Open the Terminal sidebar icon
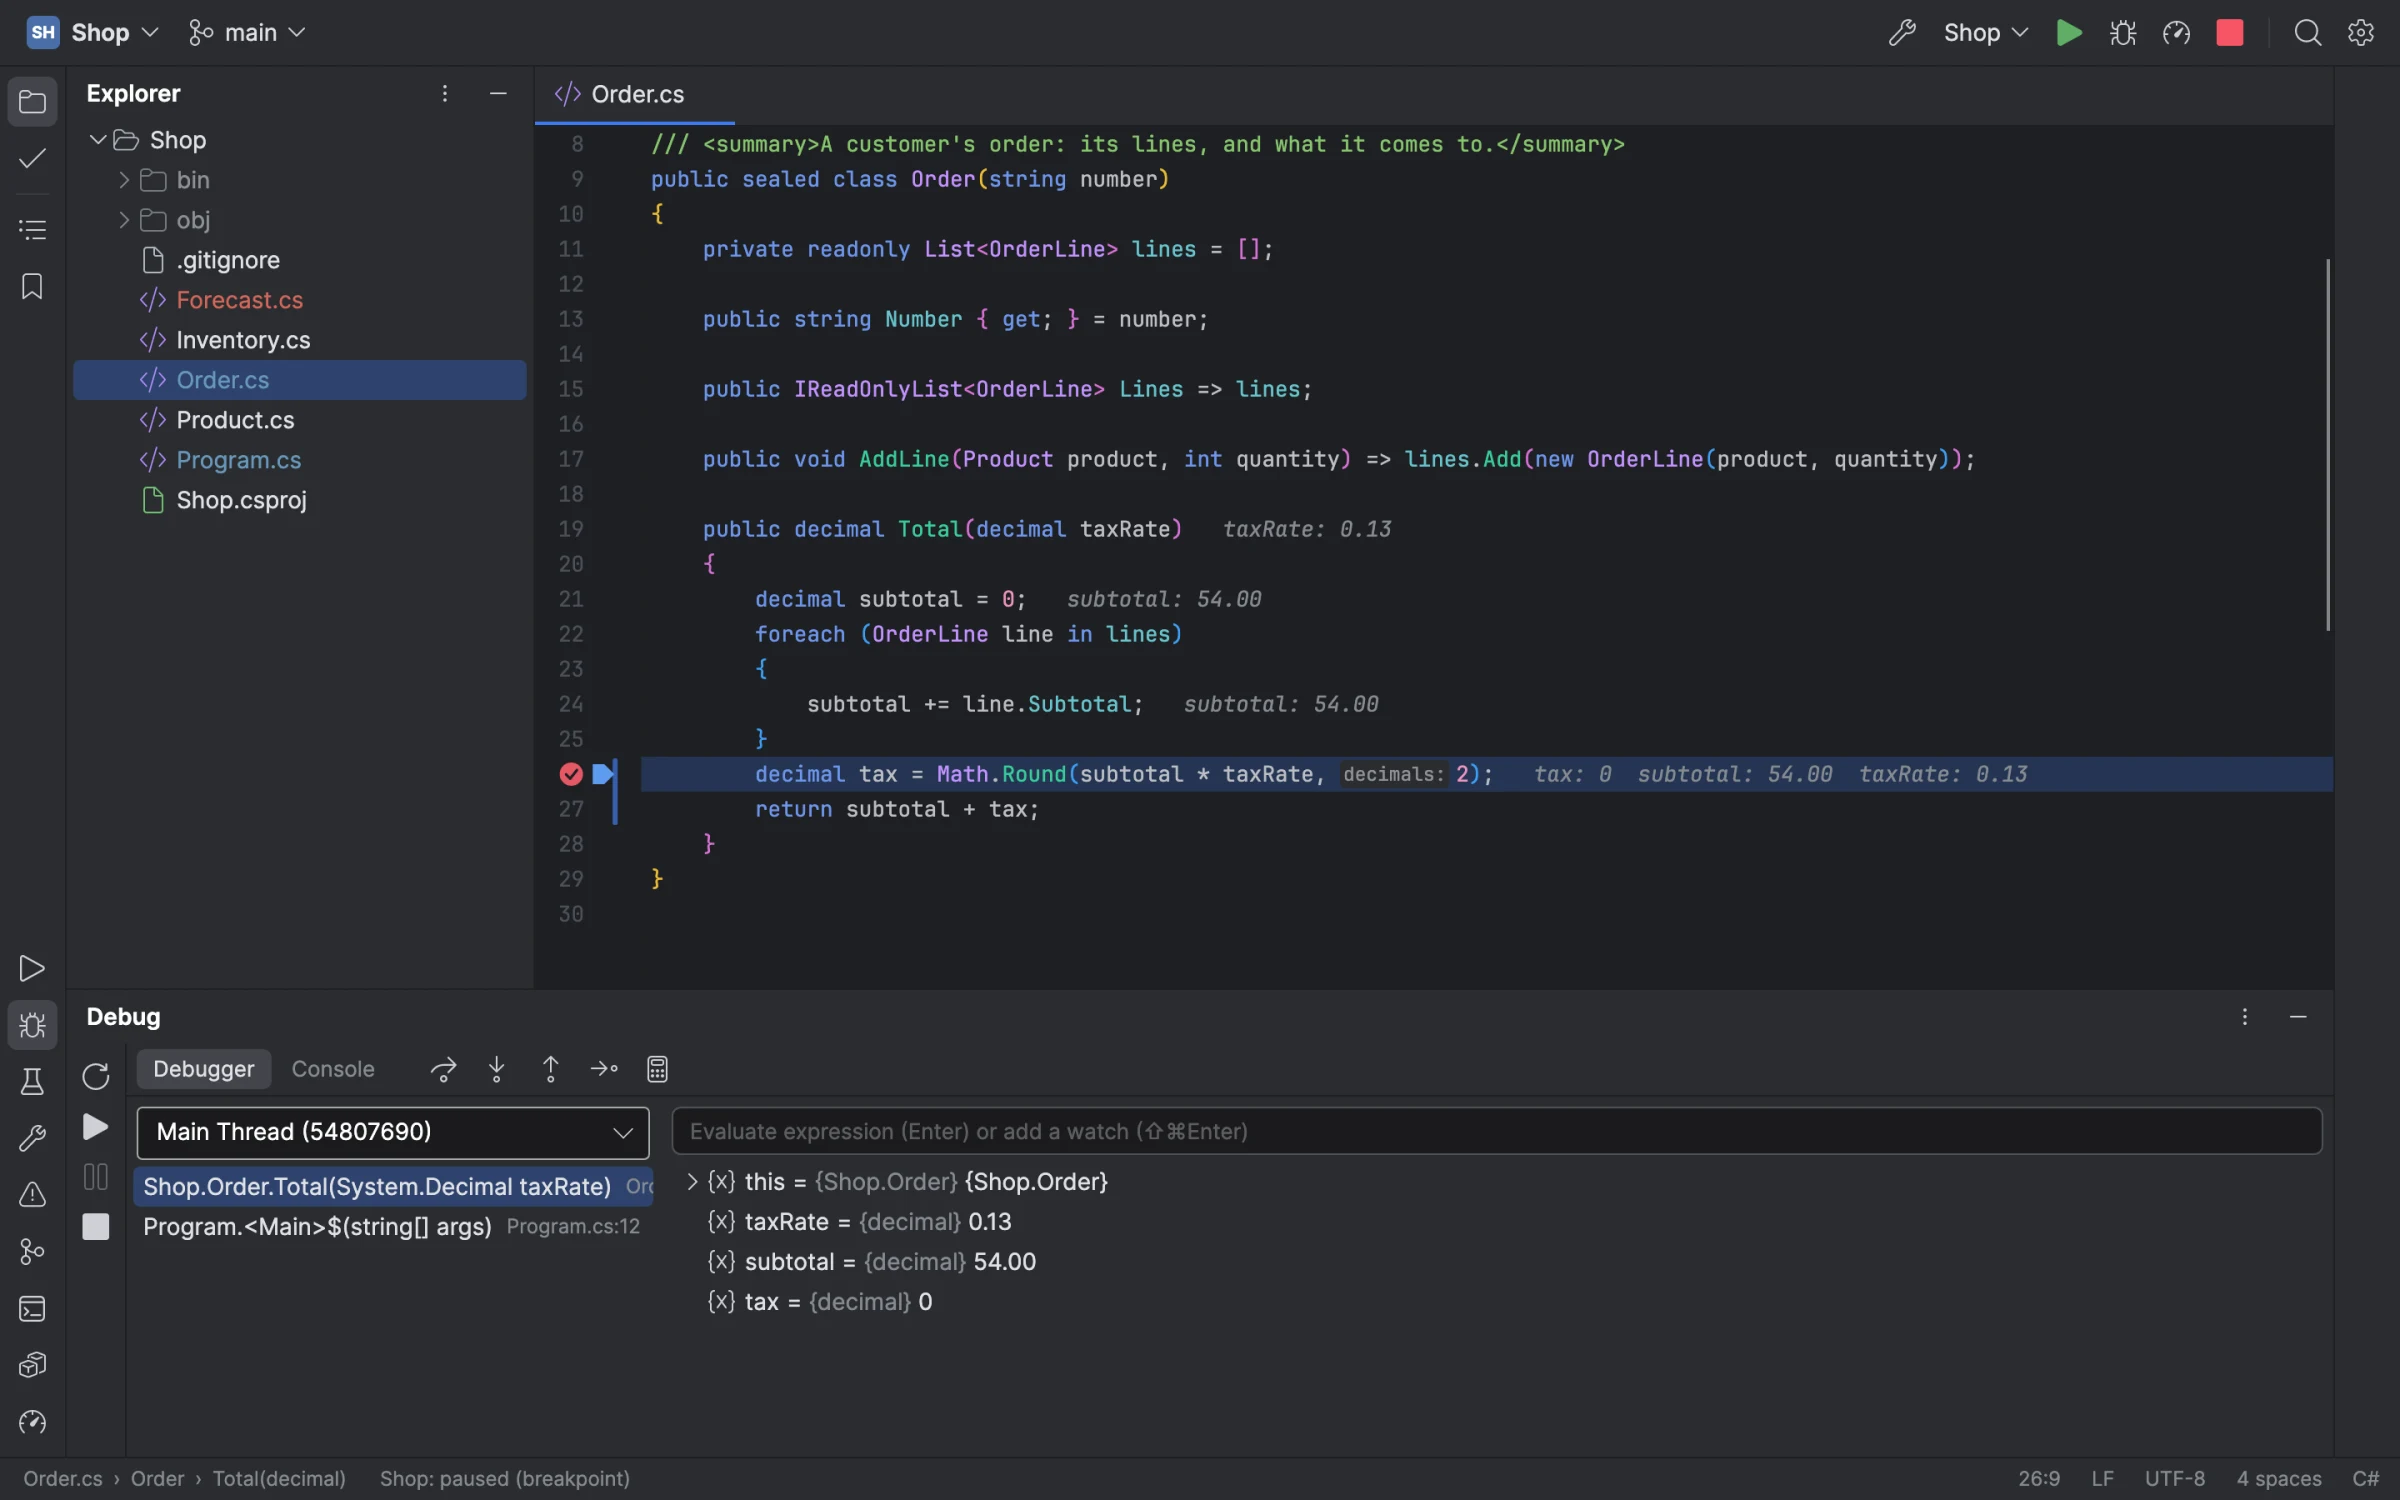Image resolution: width=2400 pixels, height=1500 pixels. click(32, 1309)
